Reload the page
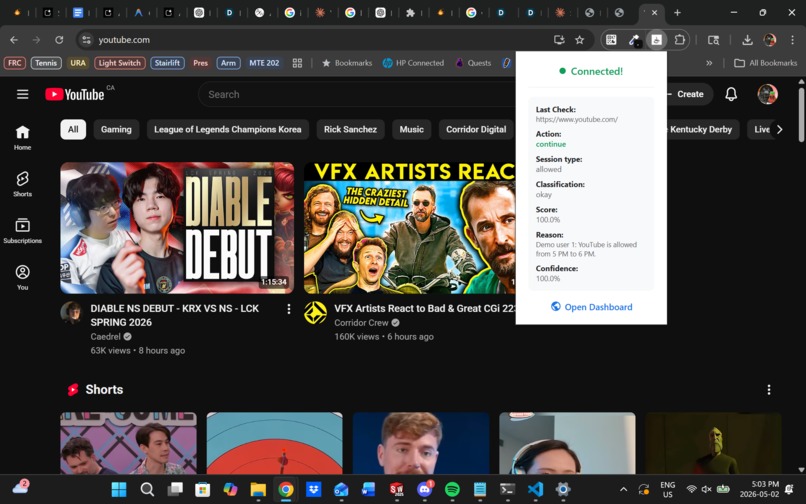The image size is (806, 504). pyautogui.click(x=59, y=40)
